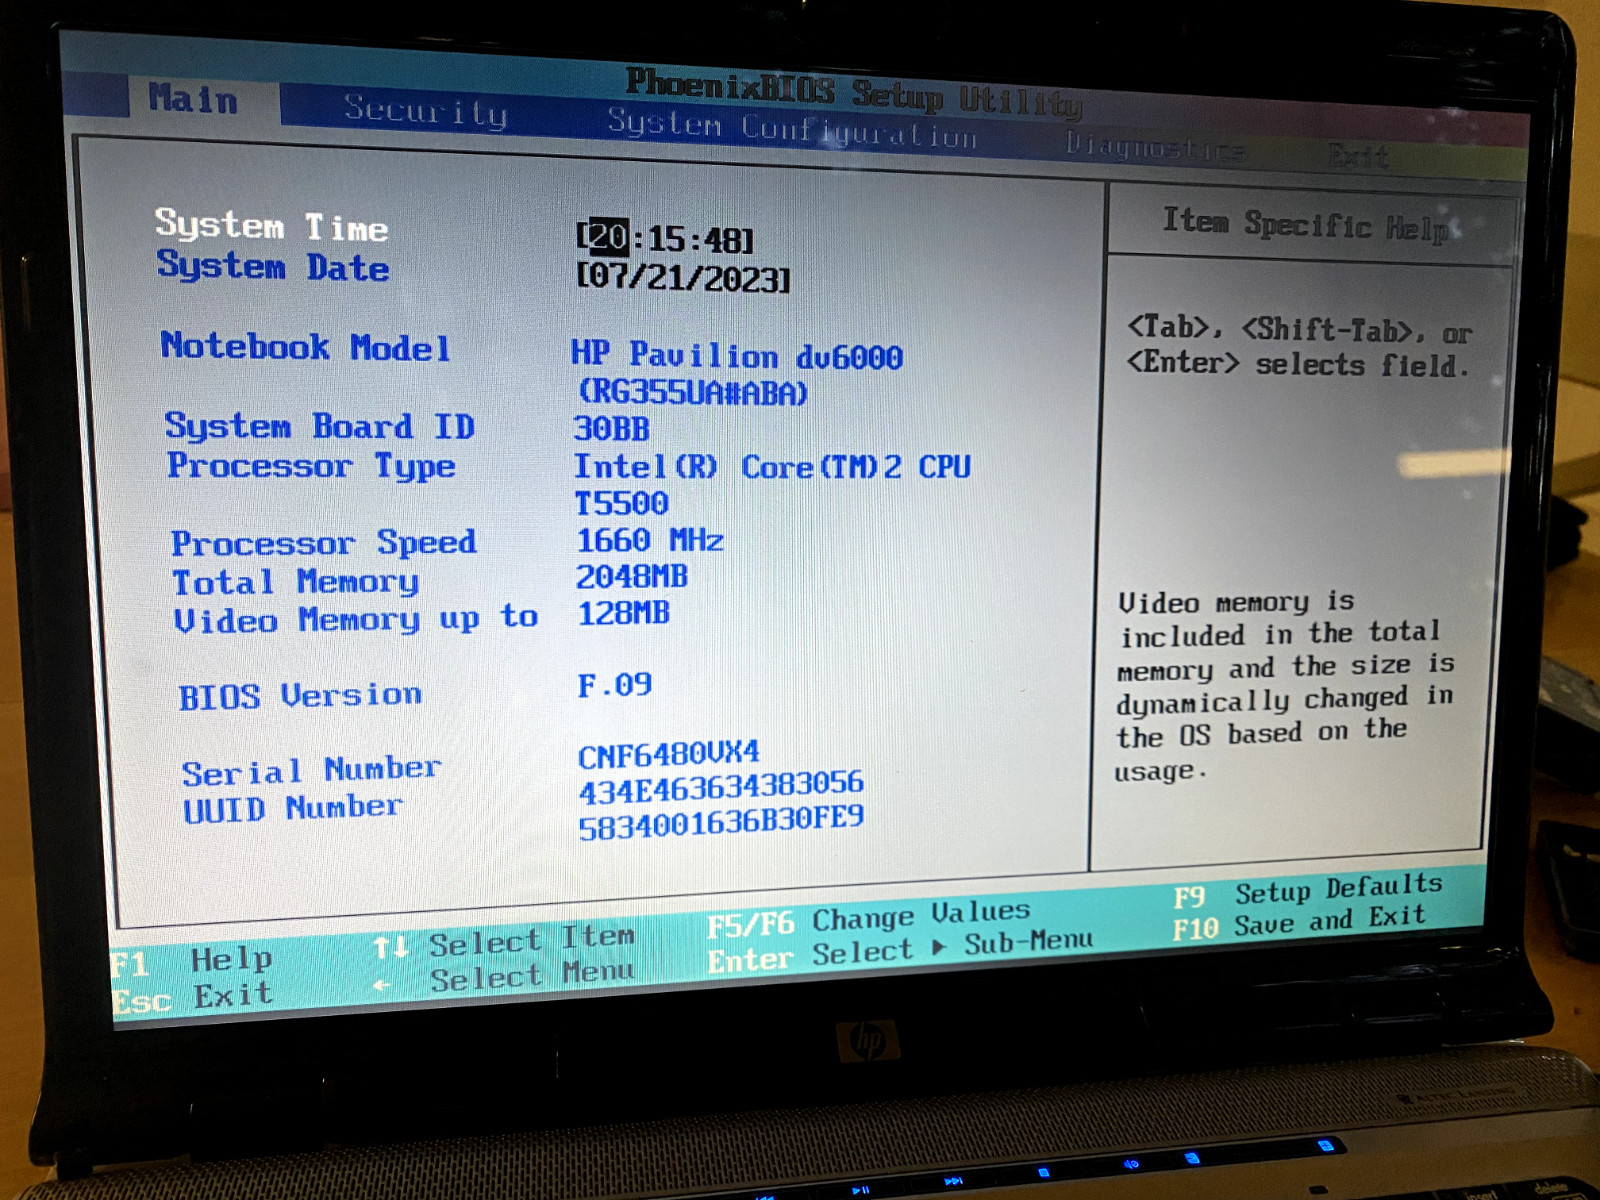The width and height of the screenshot is (1600, 1200).
Task: Click Intel(R) Core(TM)2 CPU value
Action: [772, 467]
